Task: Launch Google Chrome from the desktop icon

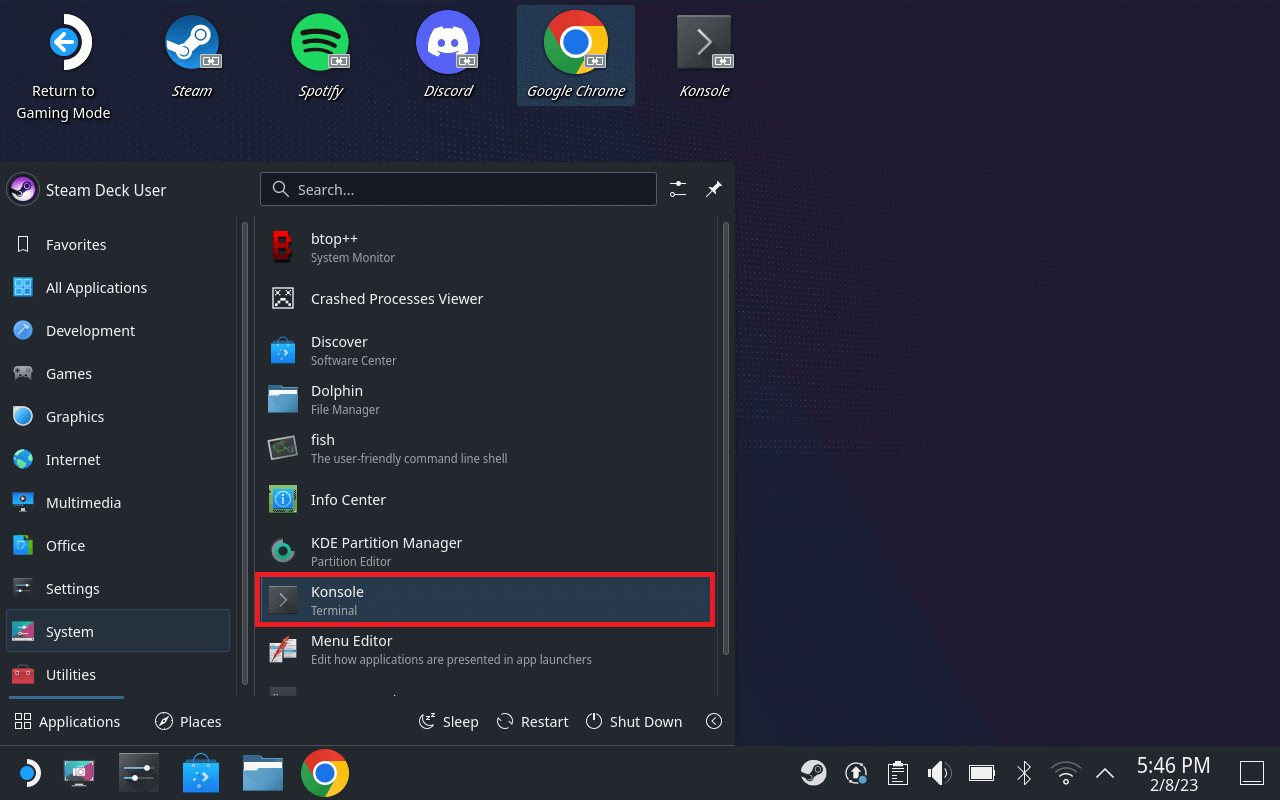Action: [576, 56]
